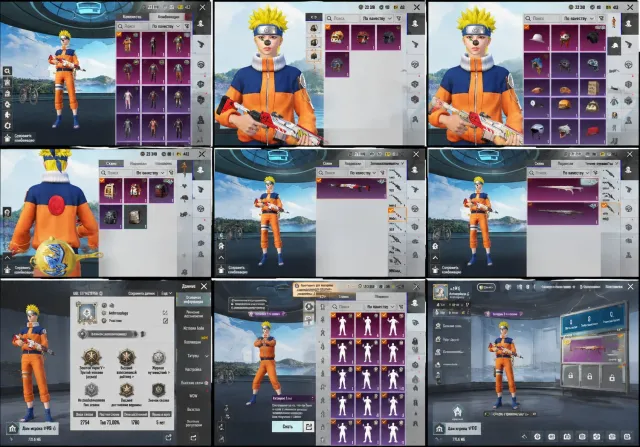This screenshot has height=447, width=640.
Task: Toggle check mark on first emote tile
Action: pyautogui.click(x=333, y=315)
